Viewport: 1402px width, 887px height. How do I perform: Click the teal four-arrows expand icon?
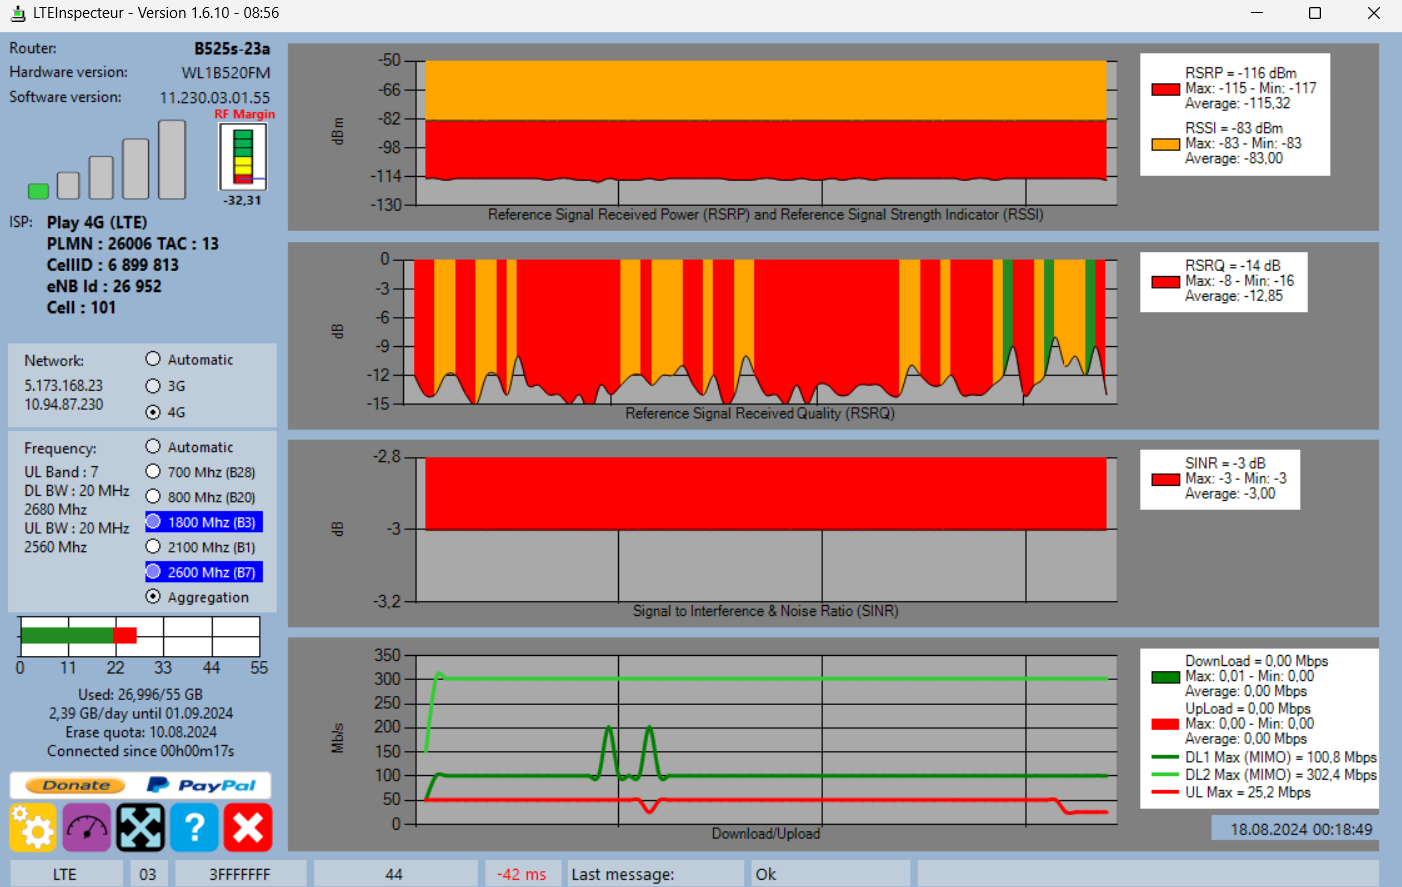pos(140,828)
